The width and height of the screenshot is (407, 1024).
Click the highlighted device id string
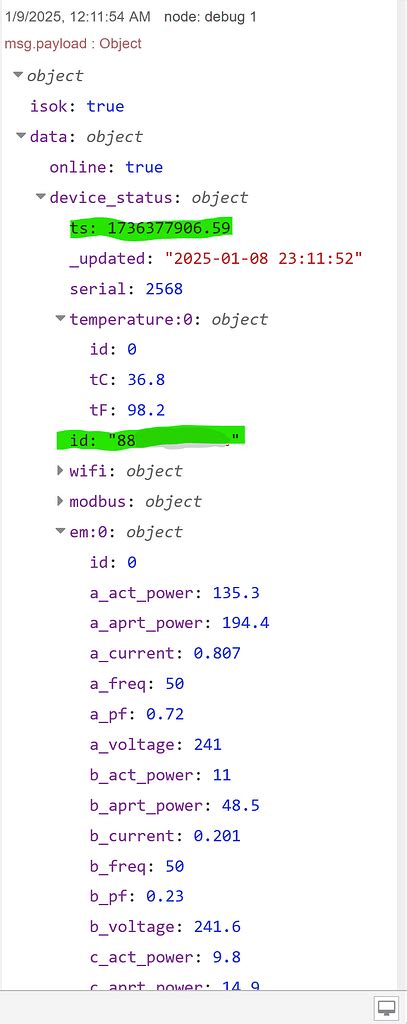pos(178,440)
